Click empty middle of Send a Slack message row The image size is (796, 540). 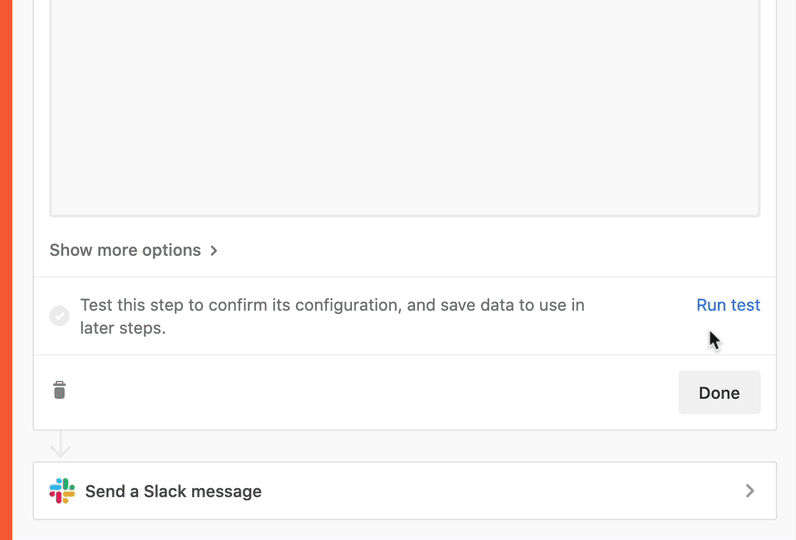point(500,491)
